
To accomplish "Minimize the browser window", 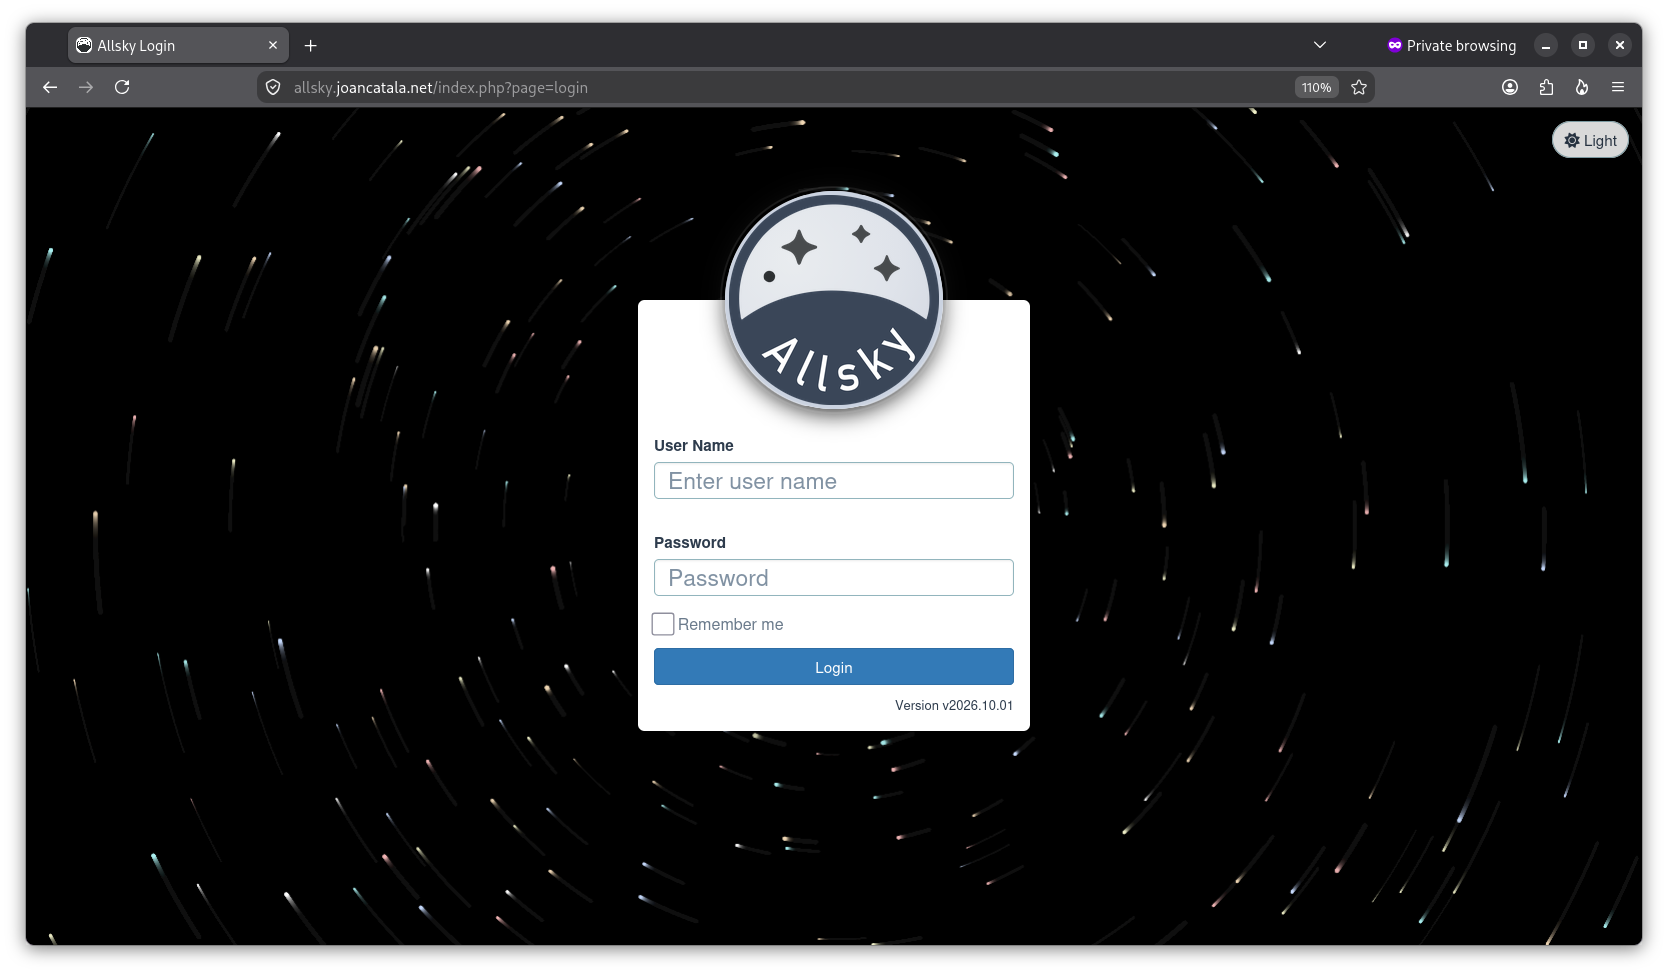I will pyautogui.click(x=1546, y=45).
